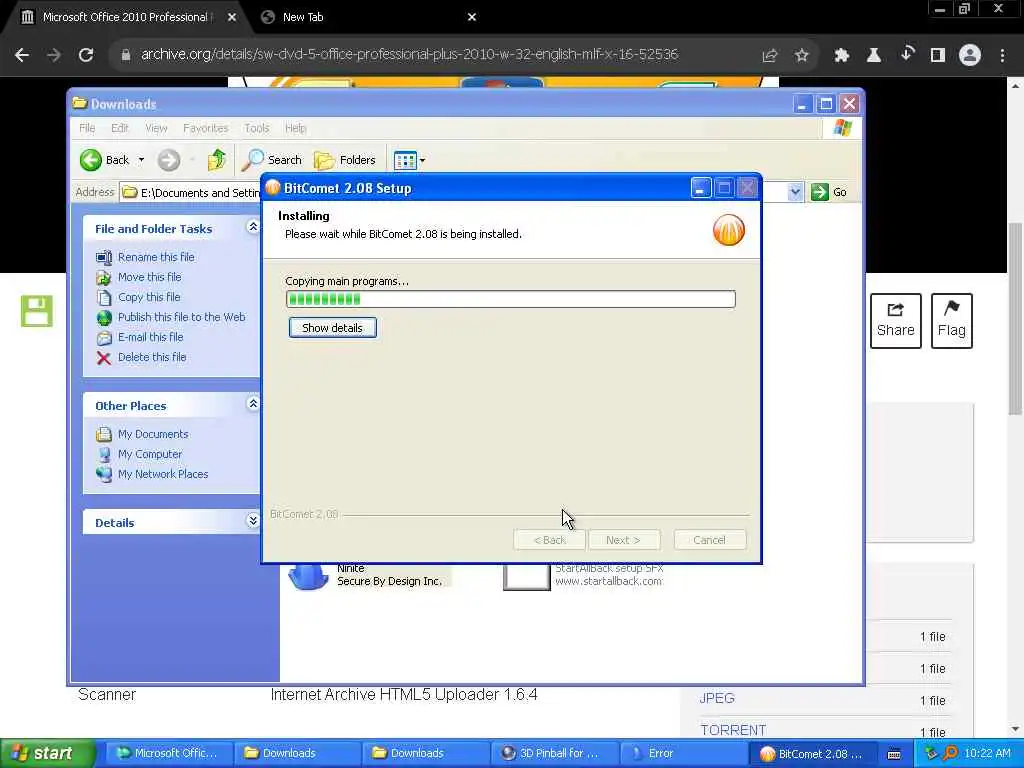Screen dimensions: 1024x768
Task: Open the Chrome profile avatar
Action: pos(970,55)
